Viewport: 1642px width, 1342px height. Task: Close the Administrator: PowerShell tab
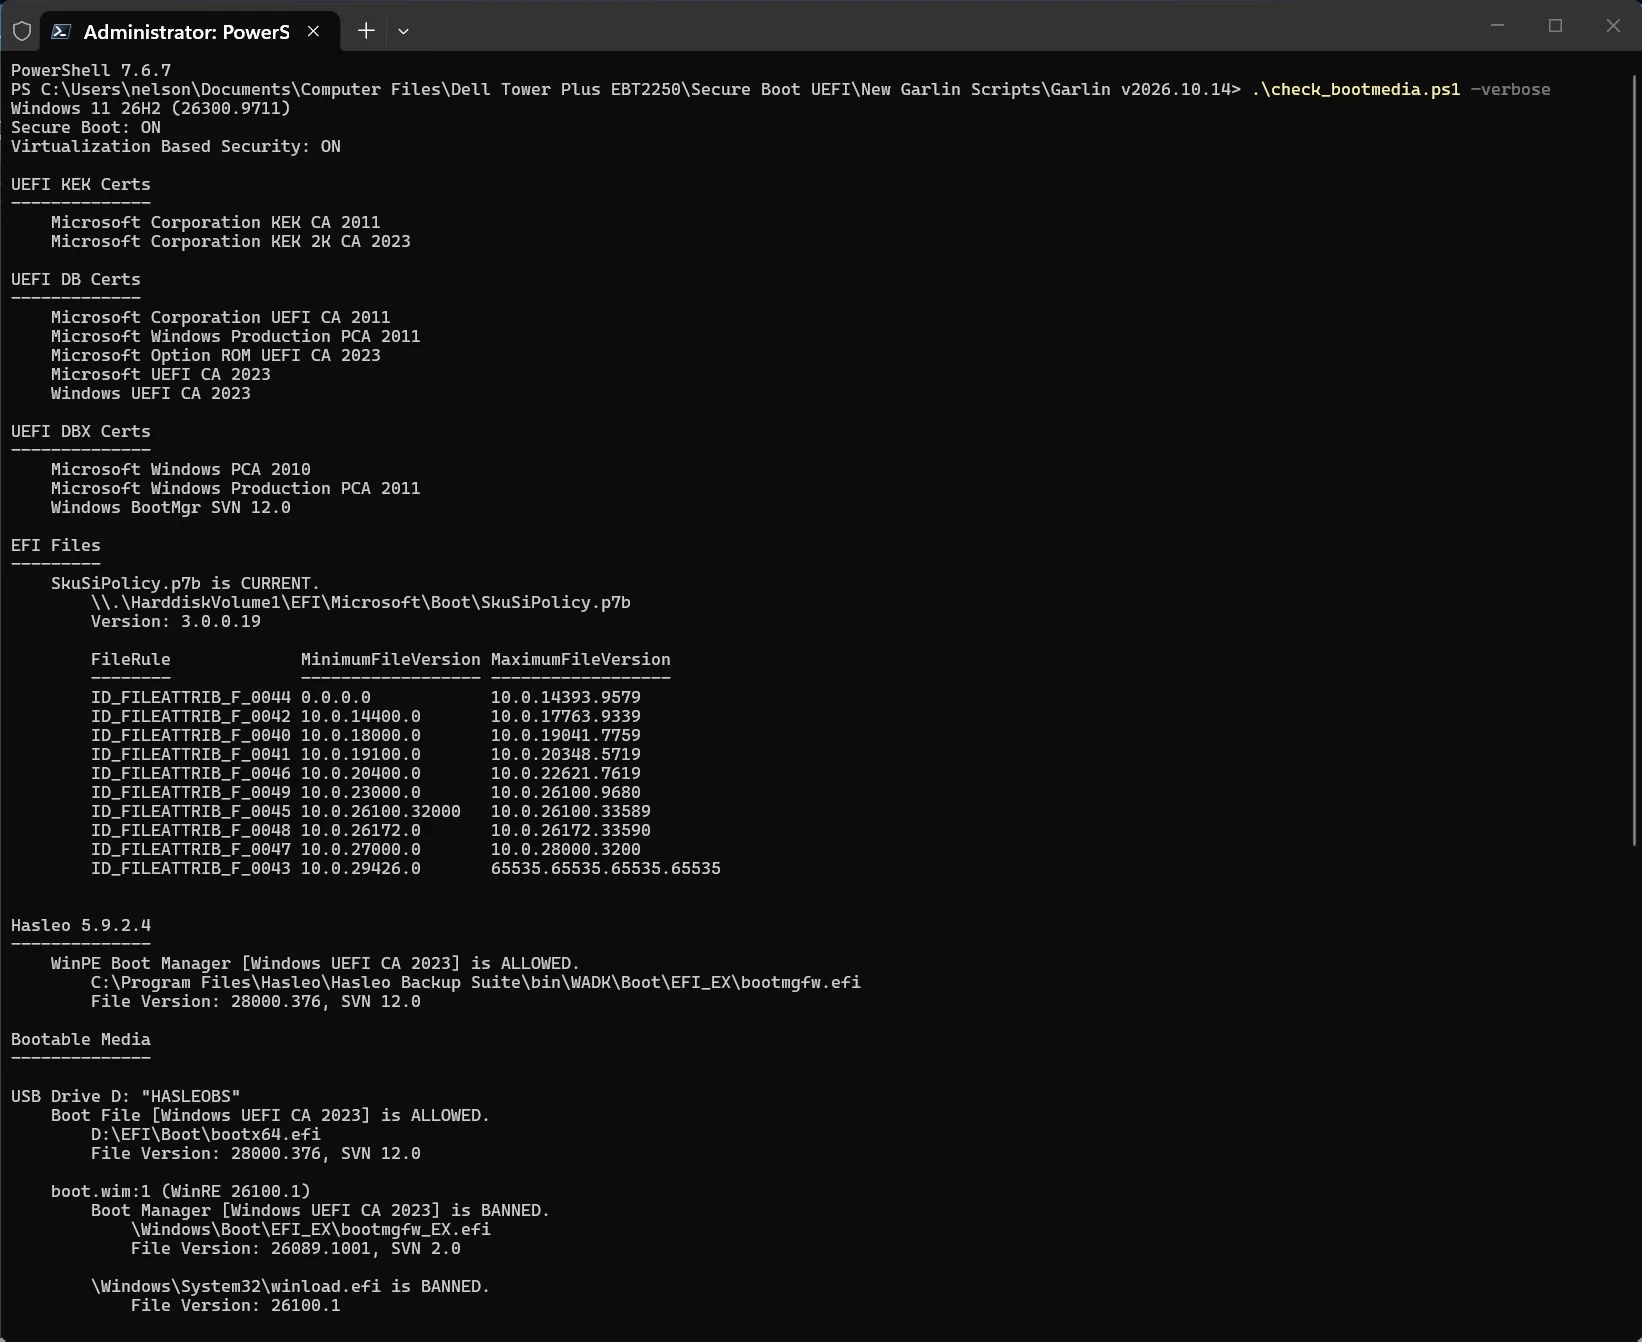(313, 31)
